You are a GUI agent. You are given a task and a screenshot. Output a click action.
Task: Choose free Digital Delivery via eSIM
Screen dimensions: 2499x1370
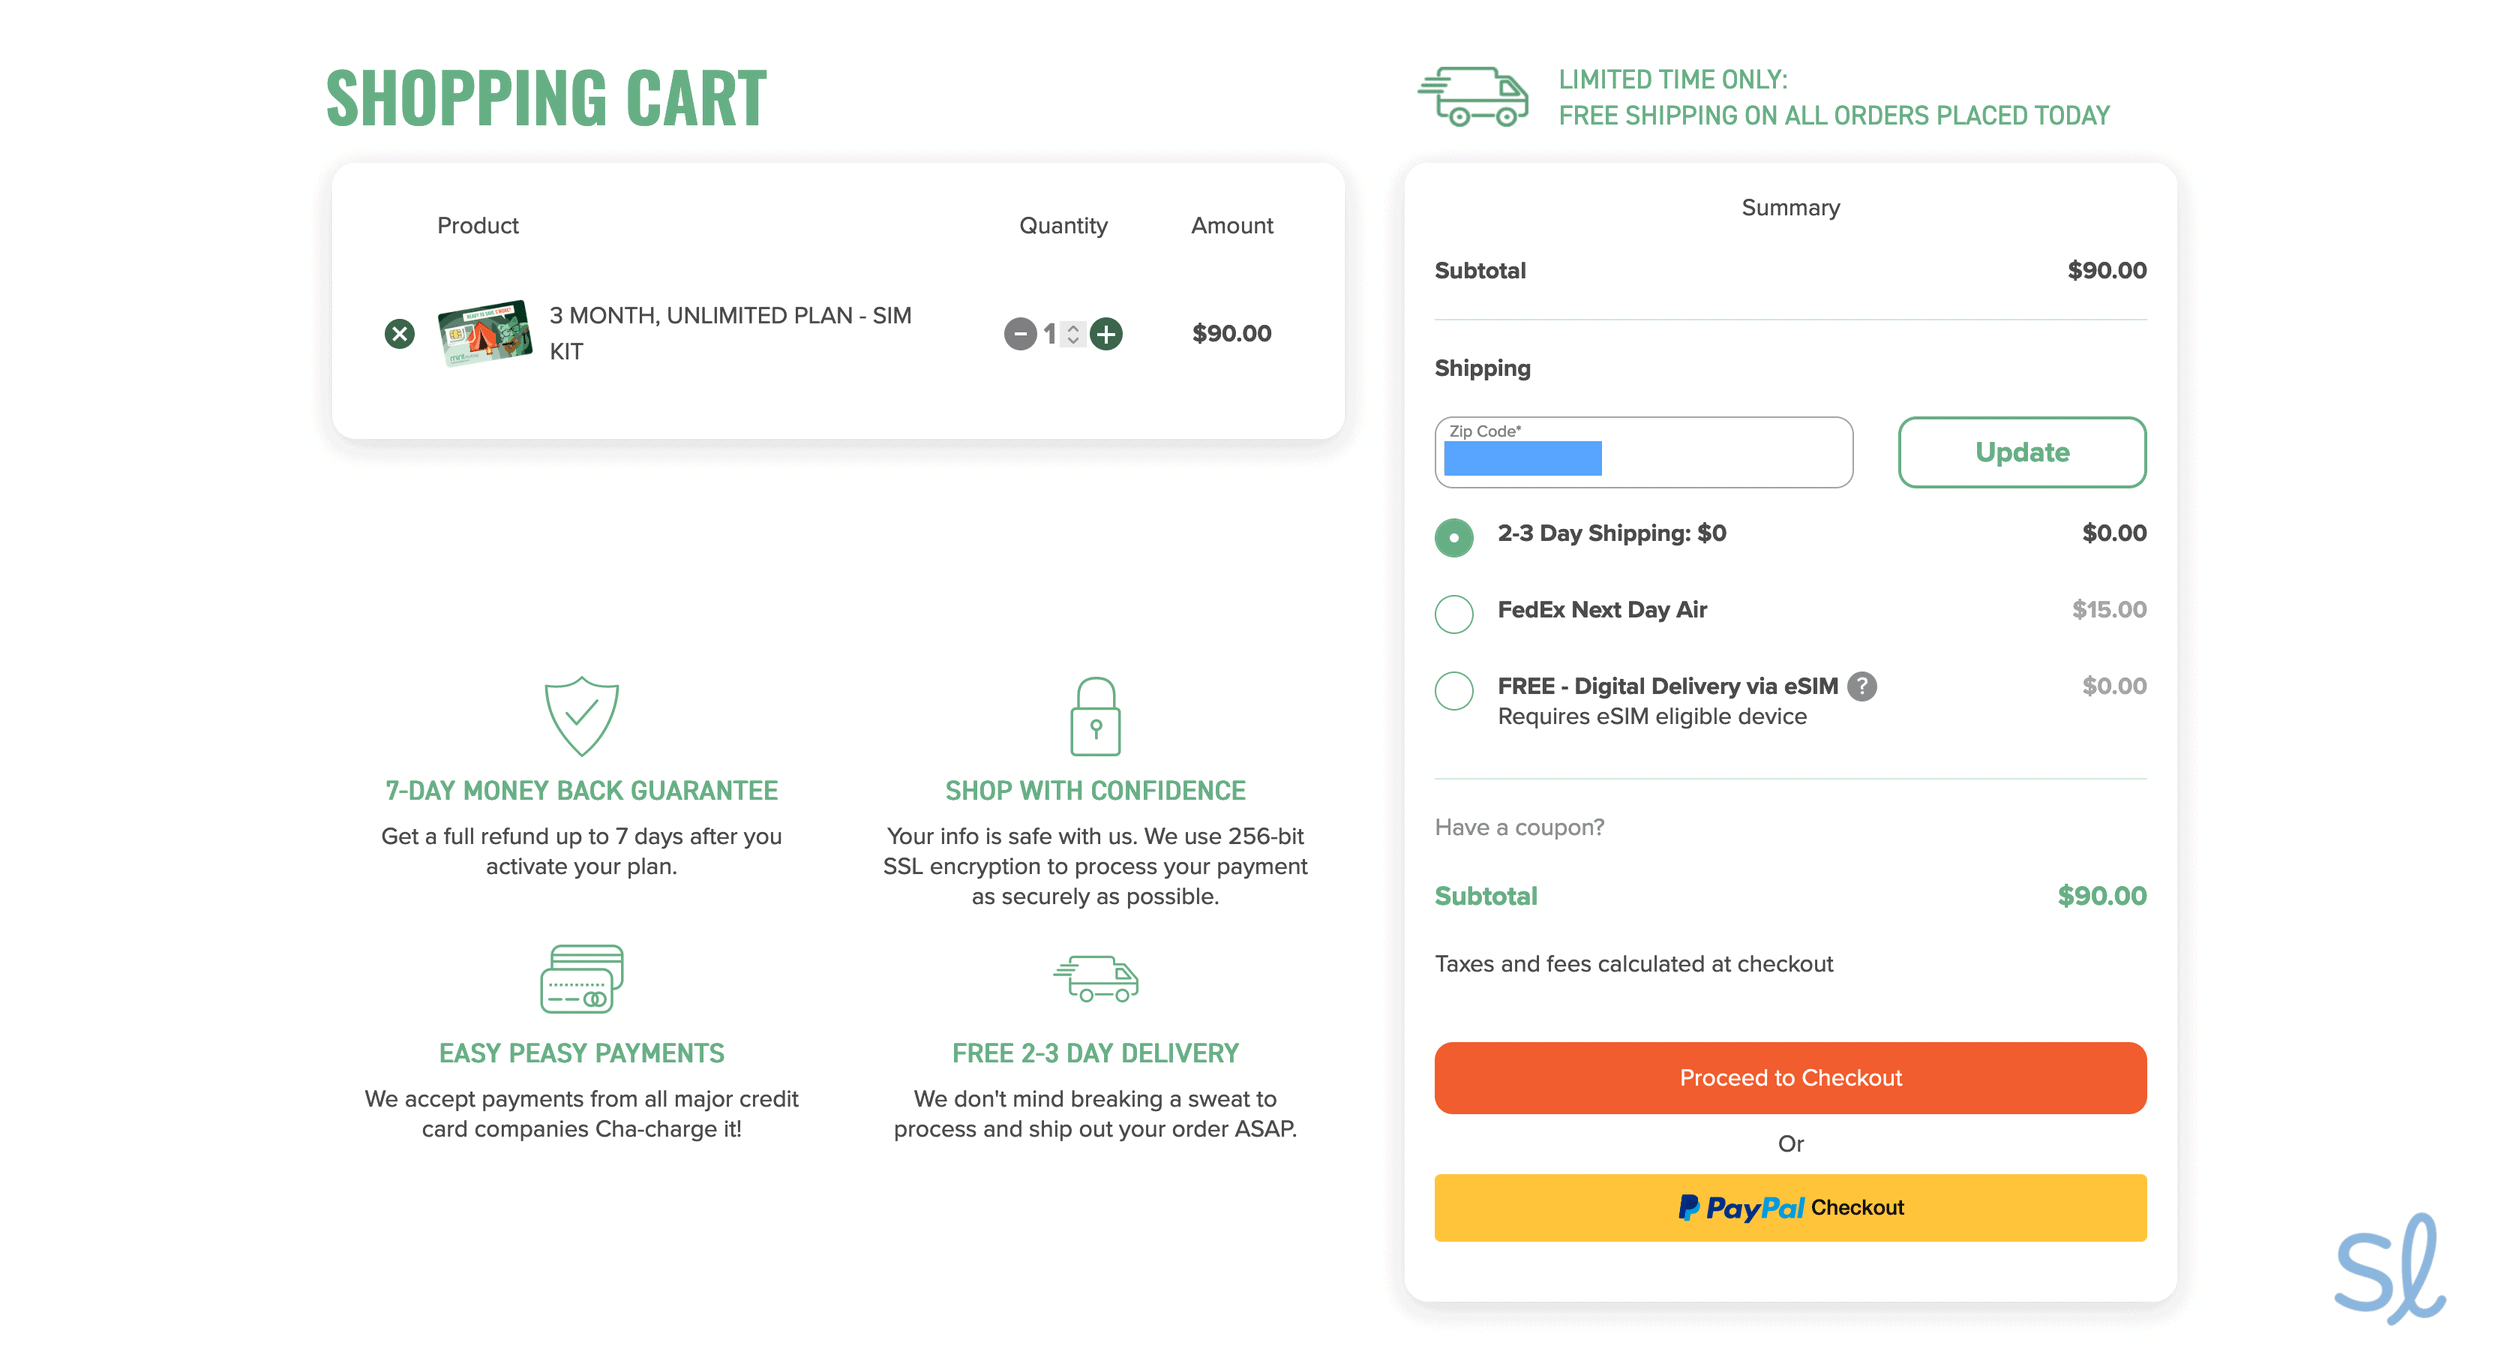[x=1454, y=690]
